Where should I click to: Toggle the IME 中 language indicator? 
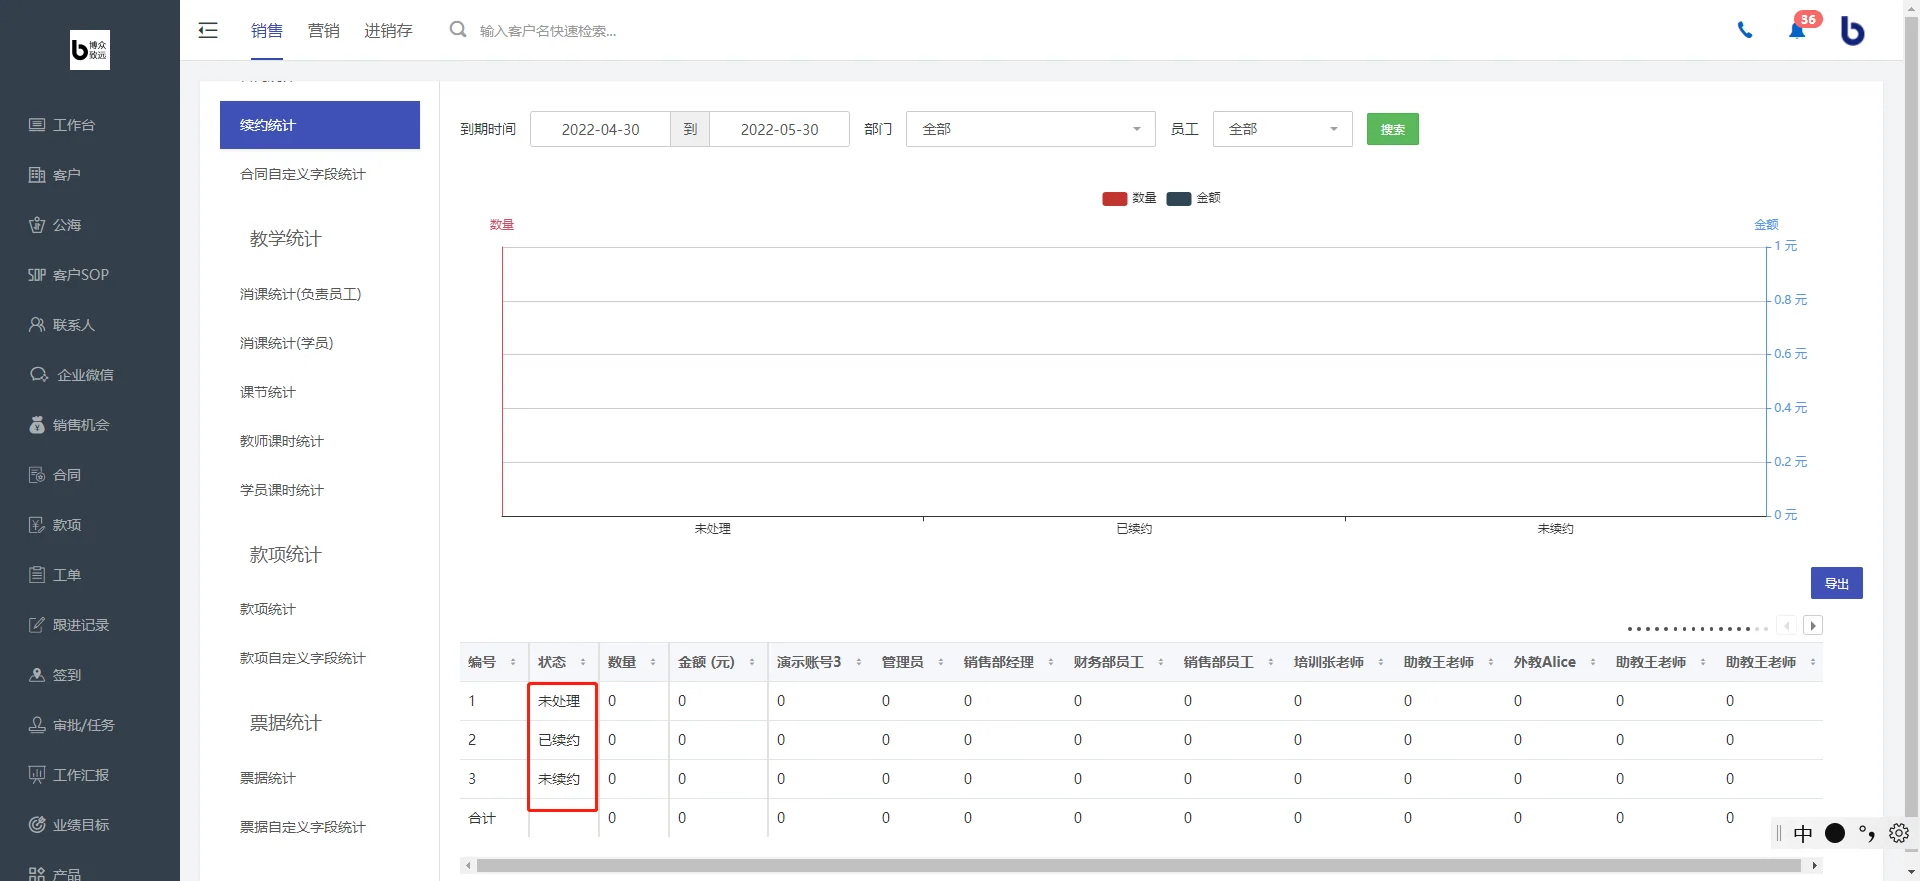pyautogui.click(x=1803, y=833)
